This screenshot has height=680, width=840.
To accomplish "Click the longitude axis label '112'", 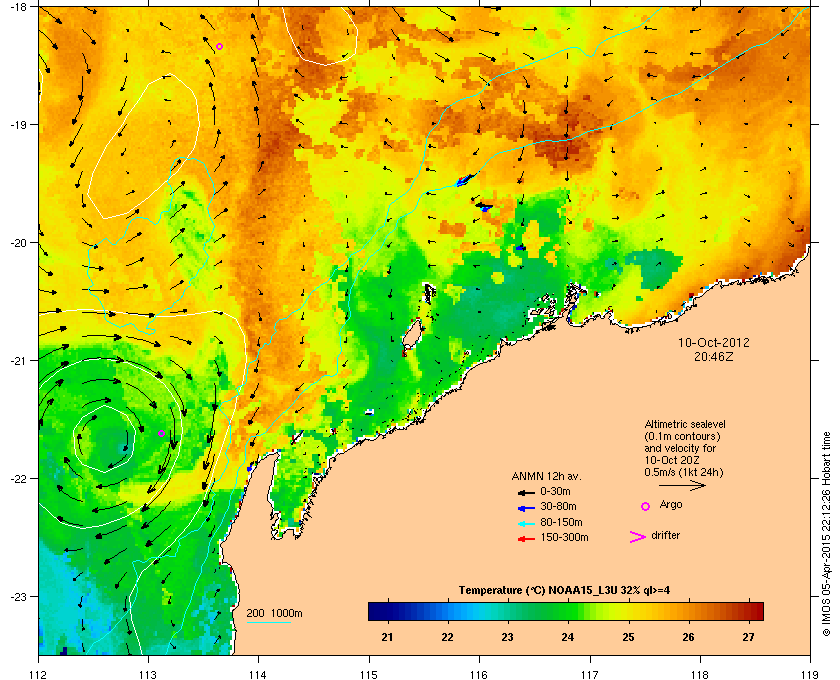I will point(38,675).
